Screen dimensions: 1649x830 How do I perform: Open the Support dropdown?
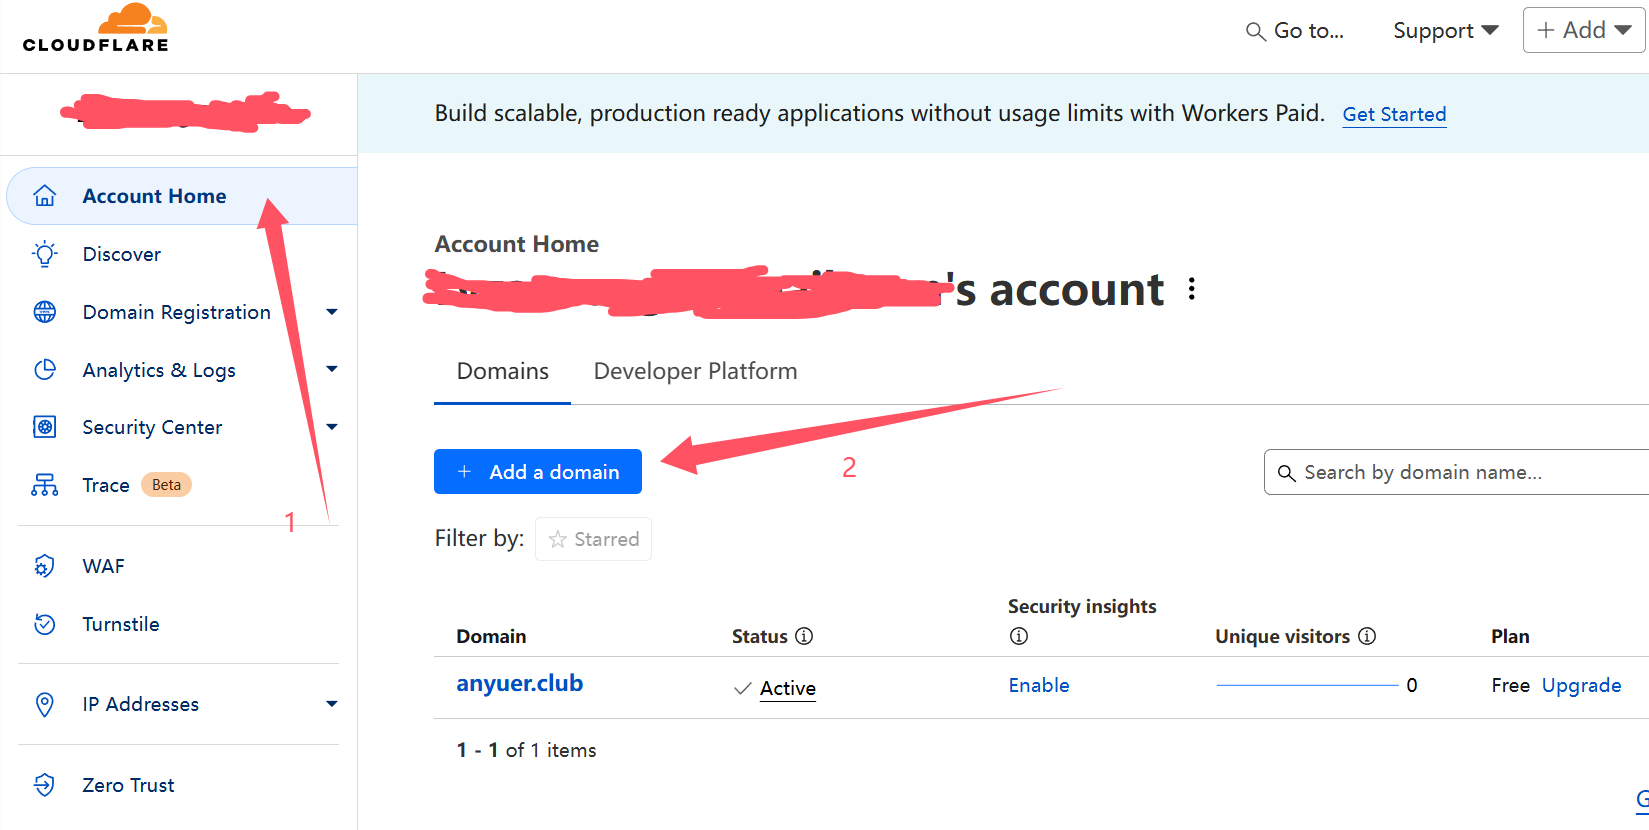[x=1446, y=31]
